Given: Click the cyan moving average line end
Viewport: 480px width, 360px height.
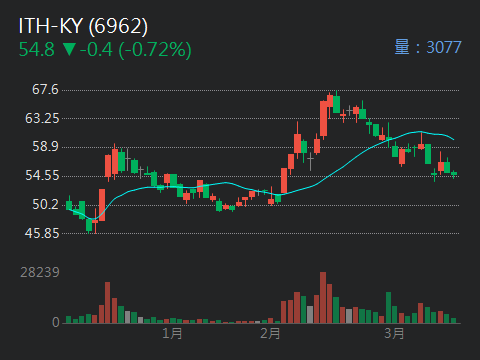Looking at the screenshot, I should (453, 139).
